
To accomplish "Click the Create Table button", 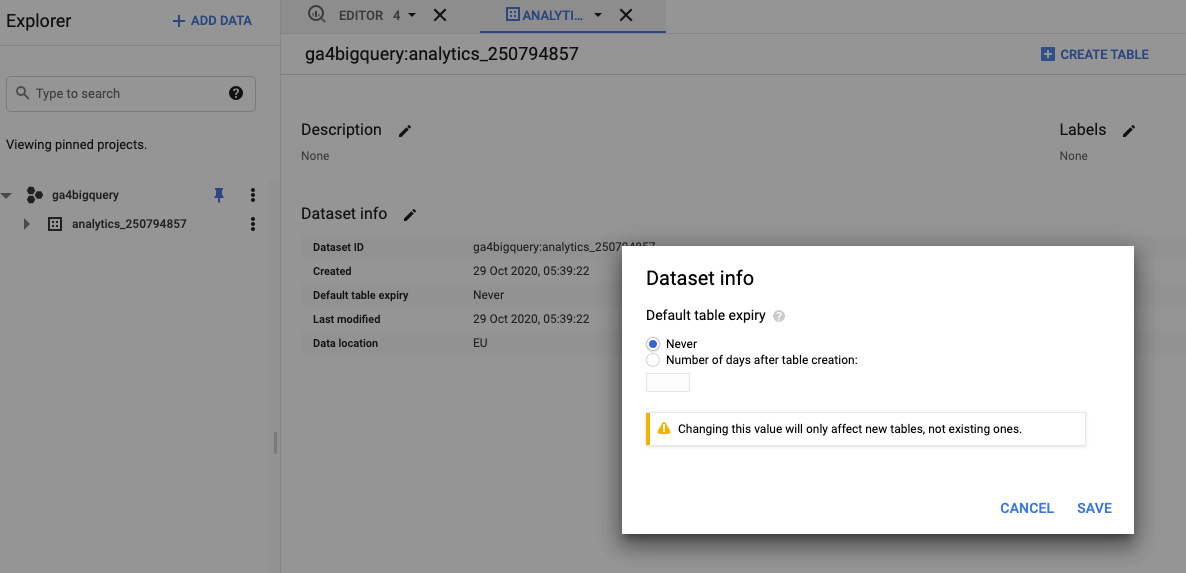I will 1094,54.
